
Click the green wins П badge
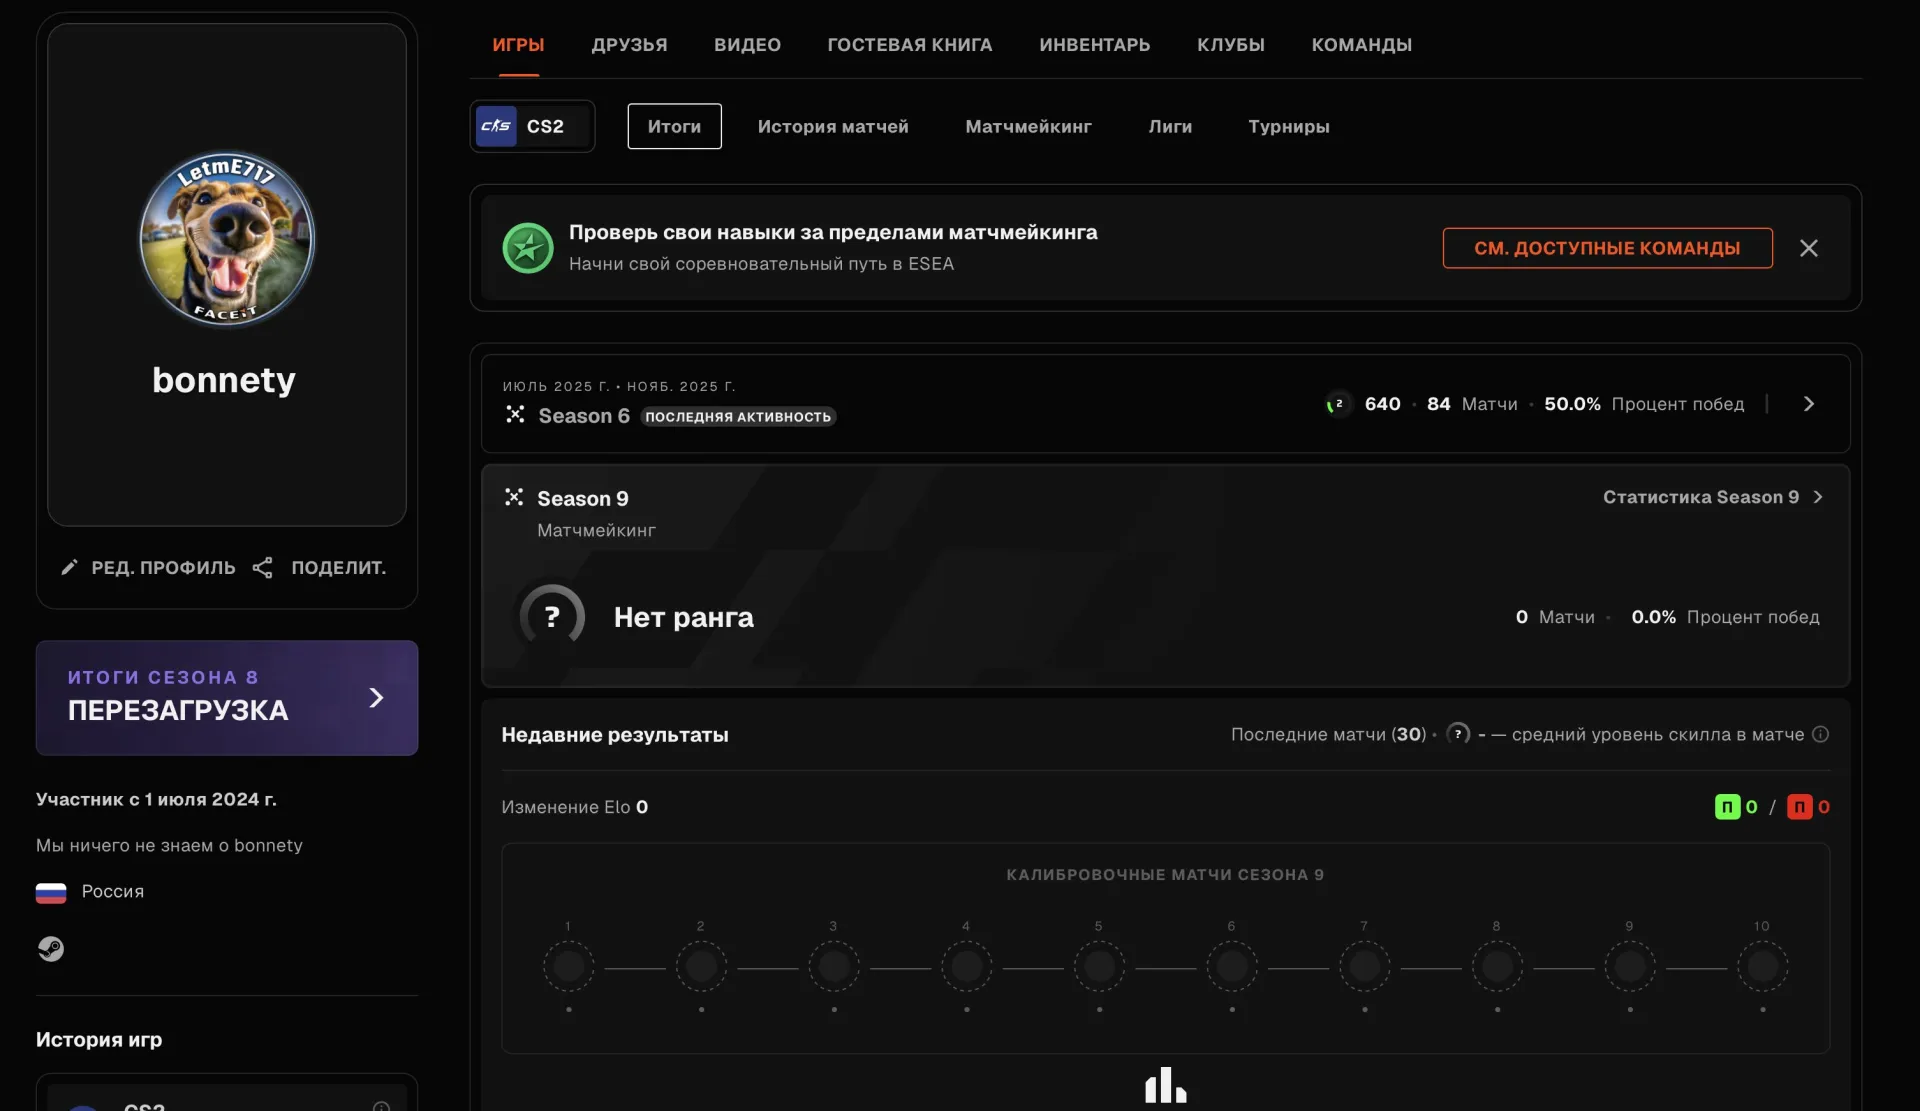[x=1727, y=807]
